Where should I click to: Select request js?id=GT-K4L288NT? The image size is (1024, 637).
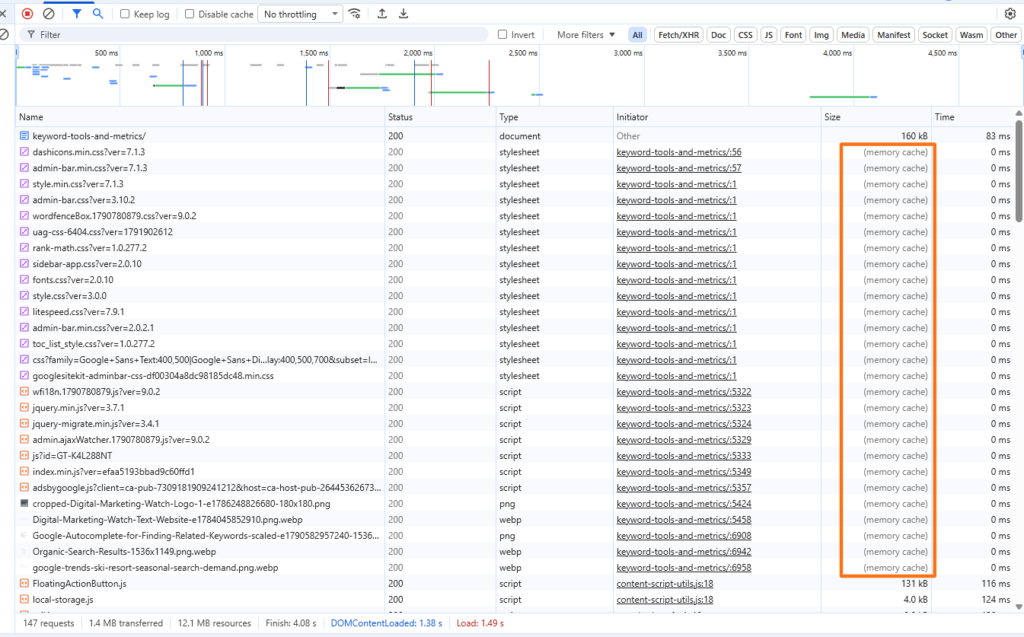click(72, 456)
